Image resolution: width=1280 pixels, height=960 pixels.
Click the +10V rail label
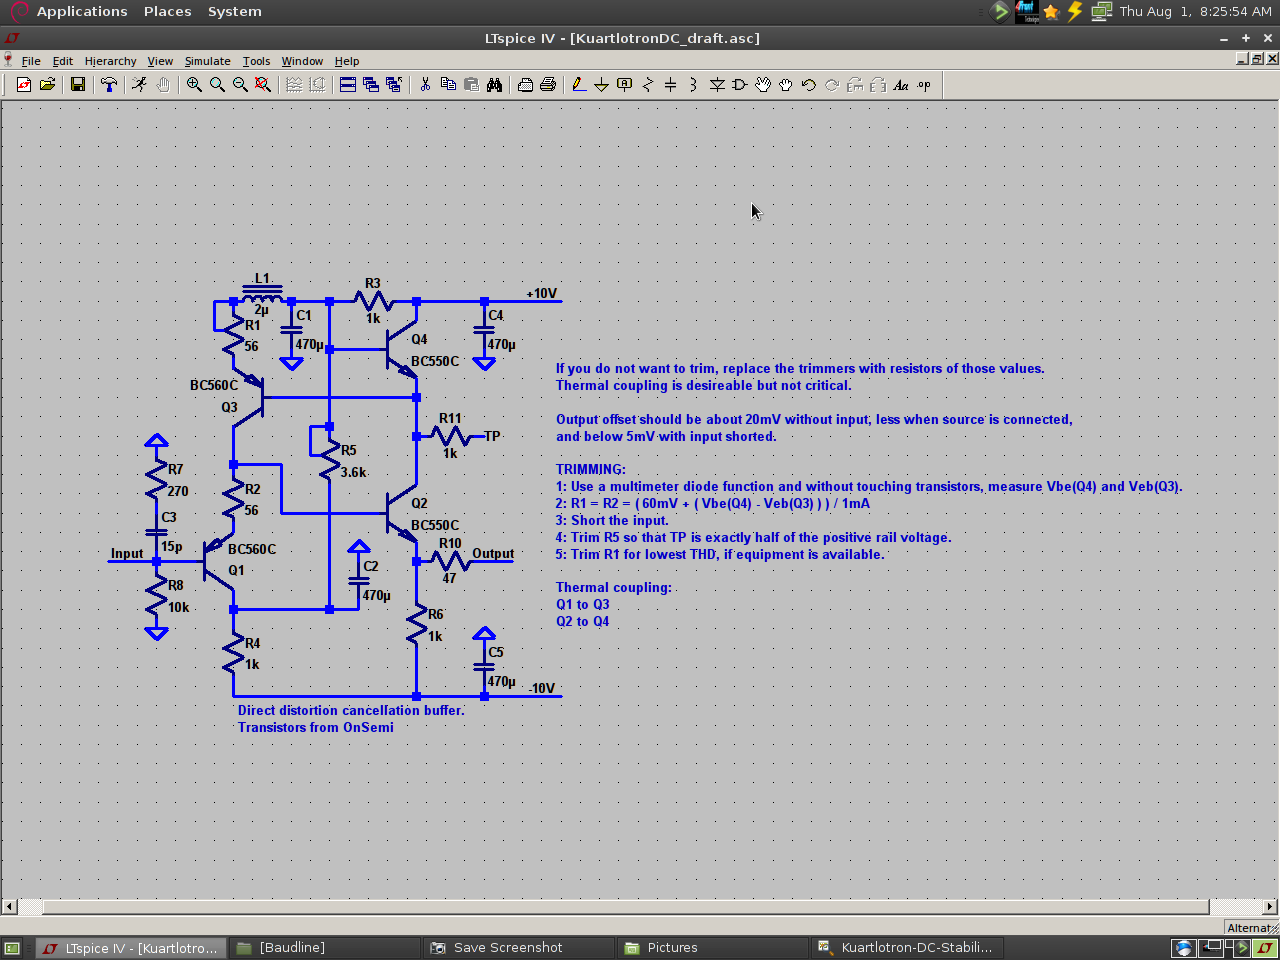tap(542, 293)
